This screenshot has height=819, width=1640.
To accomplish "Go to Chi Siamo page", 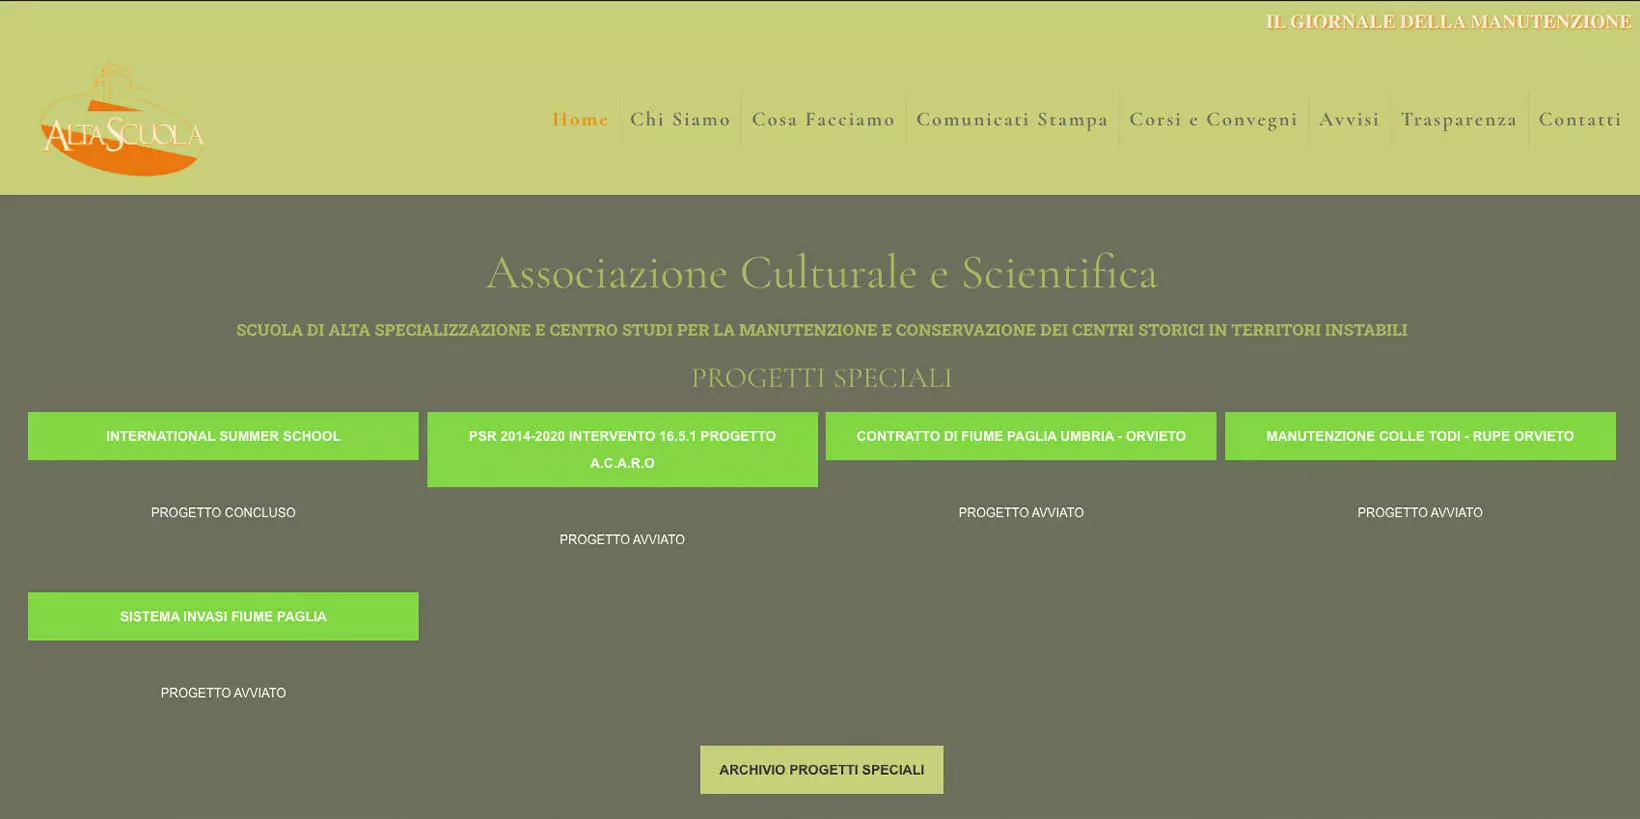I will pyautogui.click(x=680, y=119).
